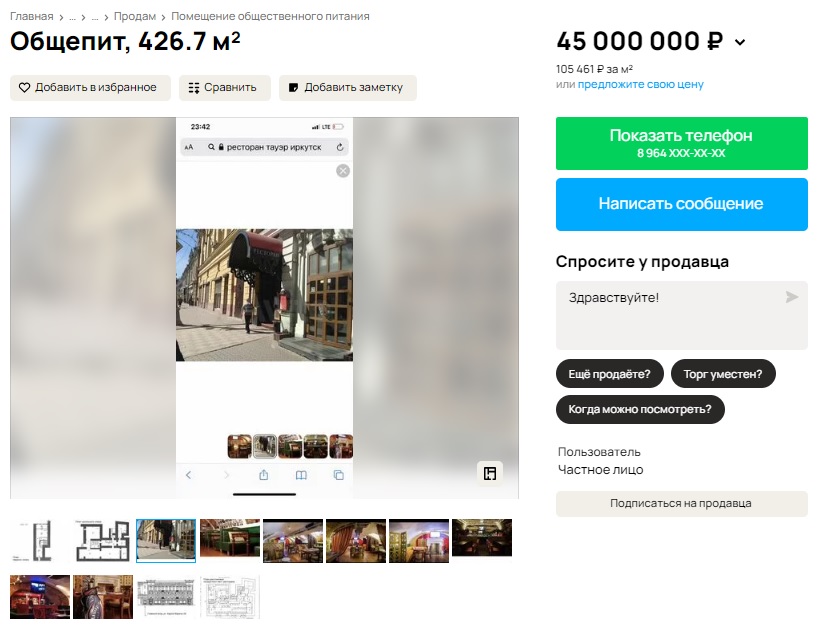Click the send message arrow icon

tap(792, 297)
